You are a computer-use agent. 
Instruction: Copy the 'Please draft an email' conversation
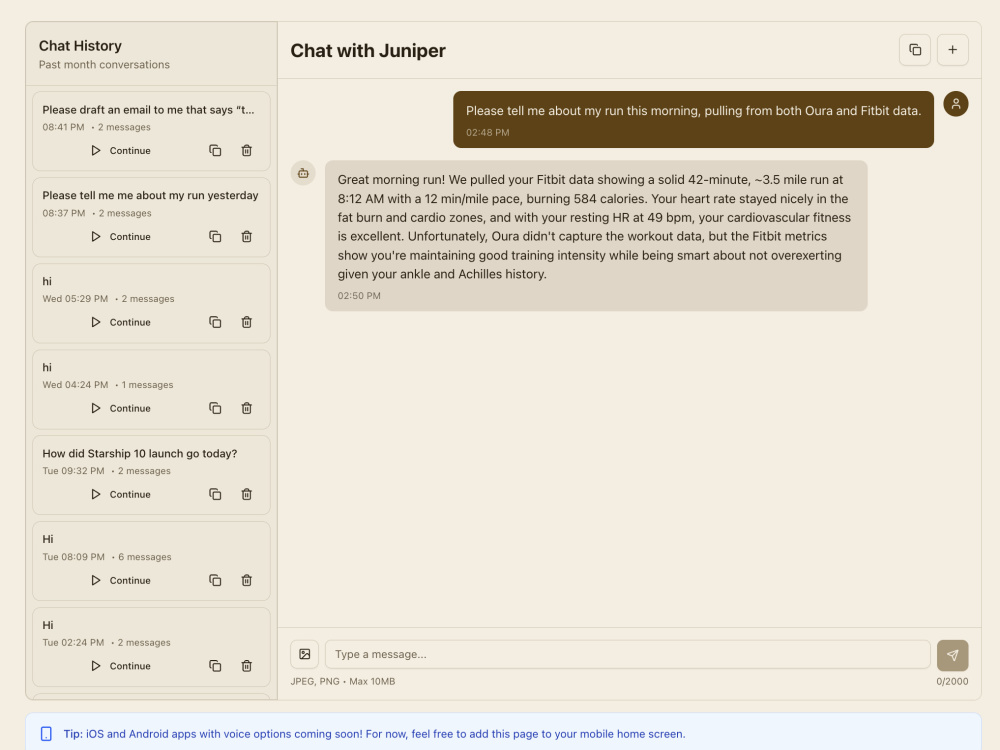(x=215, y=151)
